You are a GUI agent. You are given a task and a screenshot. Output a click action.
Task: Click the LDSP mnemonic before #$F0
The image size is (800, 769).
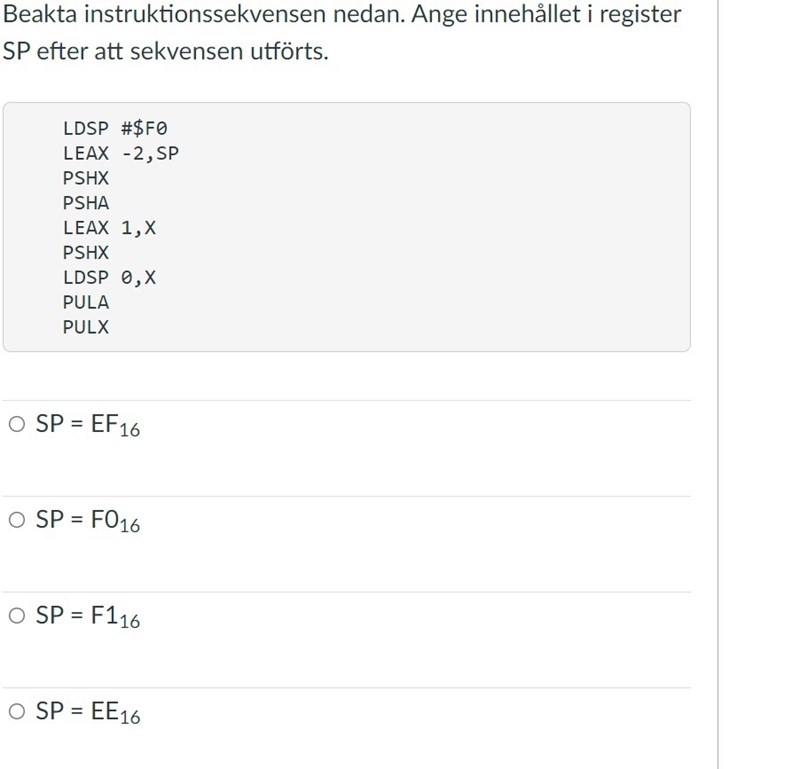click(86, 128)
